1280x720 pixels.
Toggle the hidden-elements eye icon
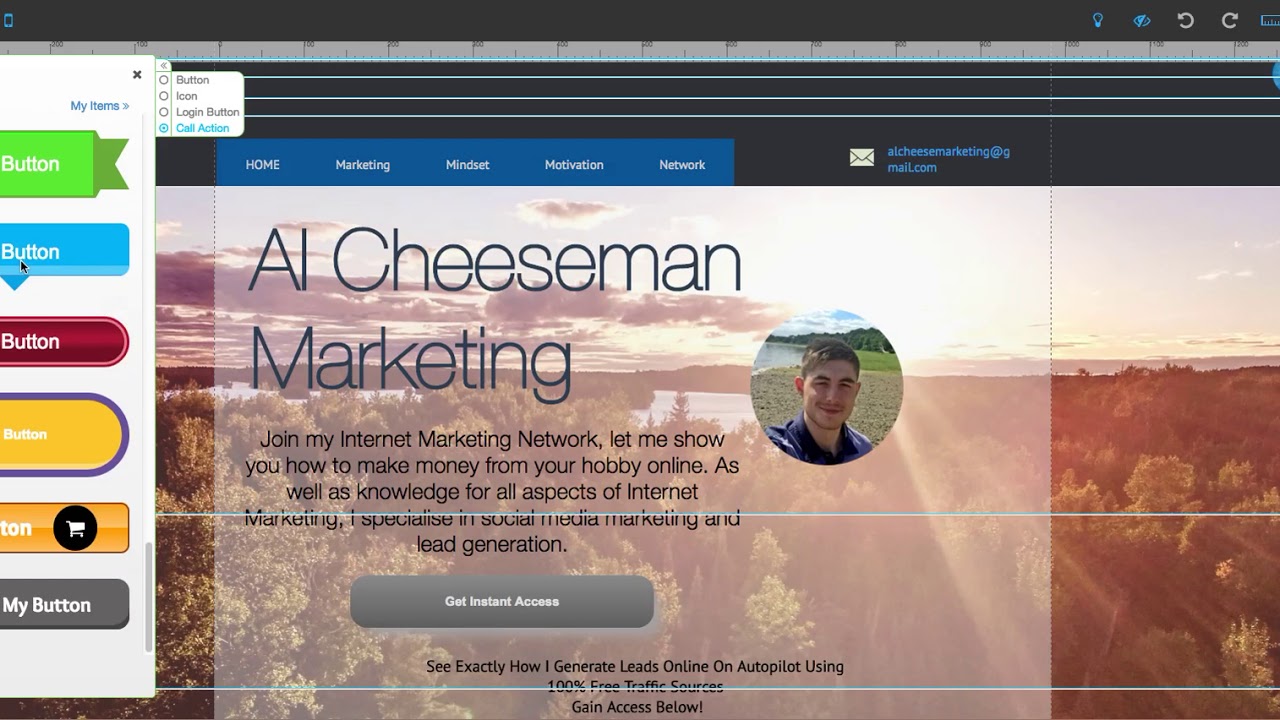[x=1142, y=20]
